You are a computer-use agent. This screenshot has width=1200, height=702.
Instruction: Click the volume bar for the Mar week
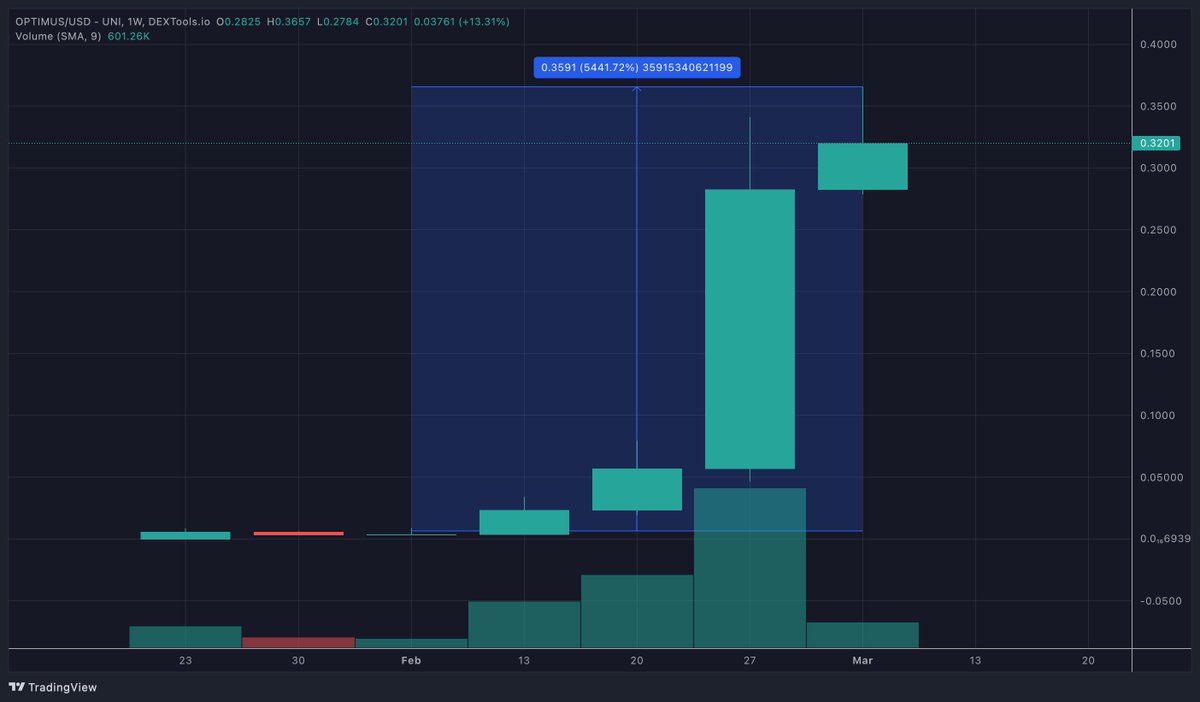[863, 635]
